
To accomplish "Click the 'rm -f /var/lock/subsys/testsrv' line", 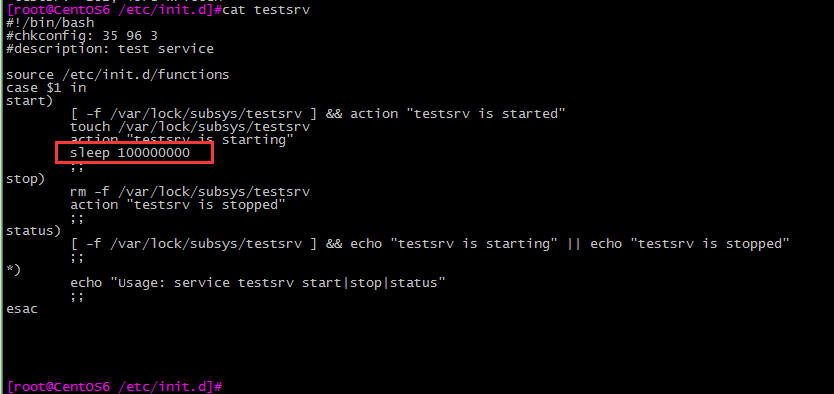I will tap(190, 192).
